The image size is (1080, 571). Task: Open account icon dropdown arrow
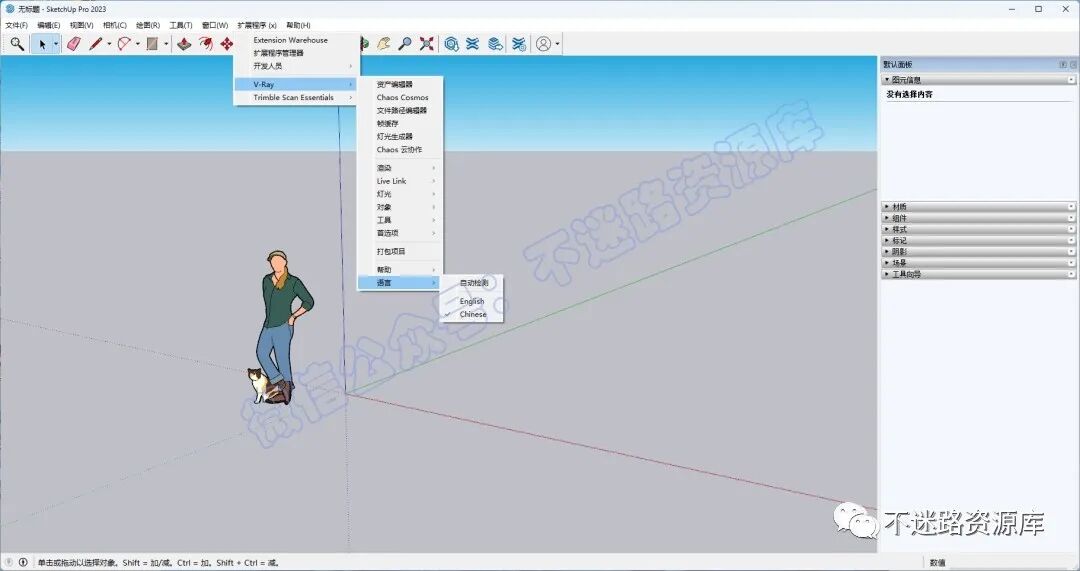point(557,44)
